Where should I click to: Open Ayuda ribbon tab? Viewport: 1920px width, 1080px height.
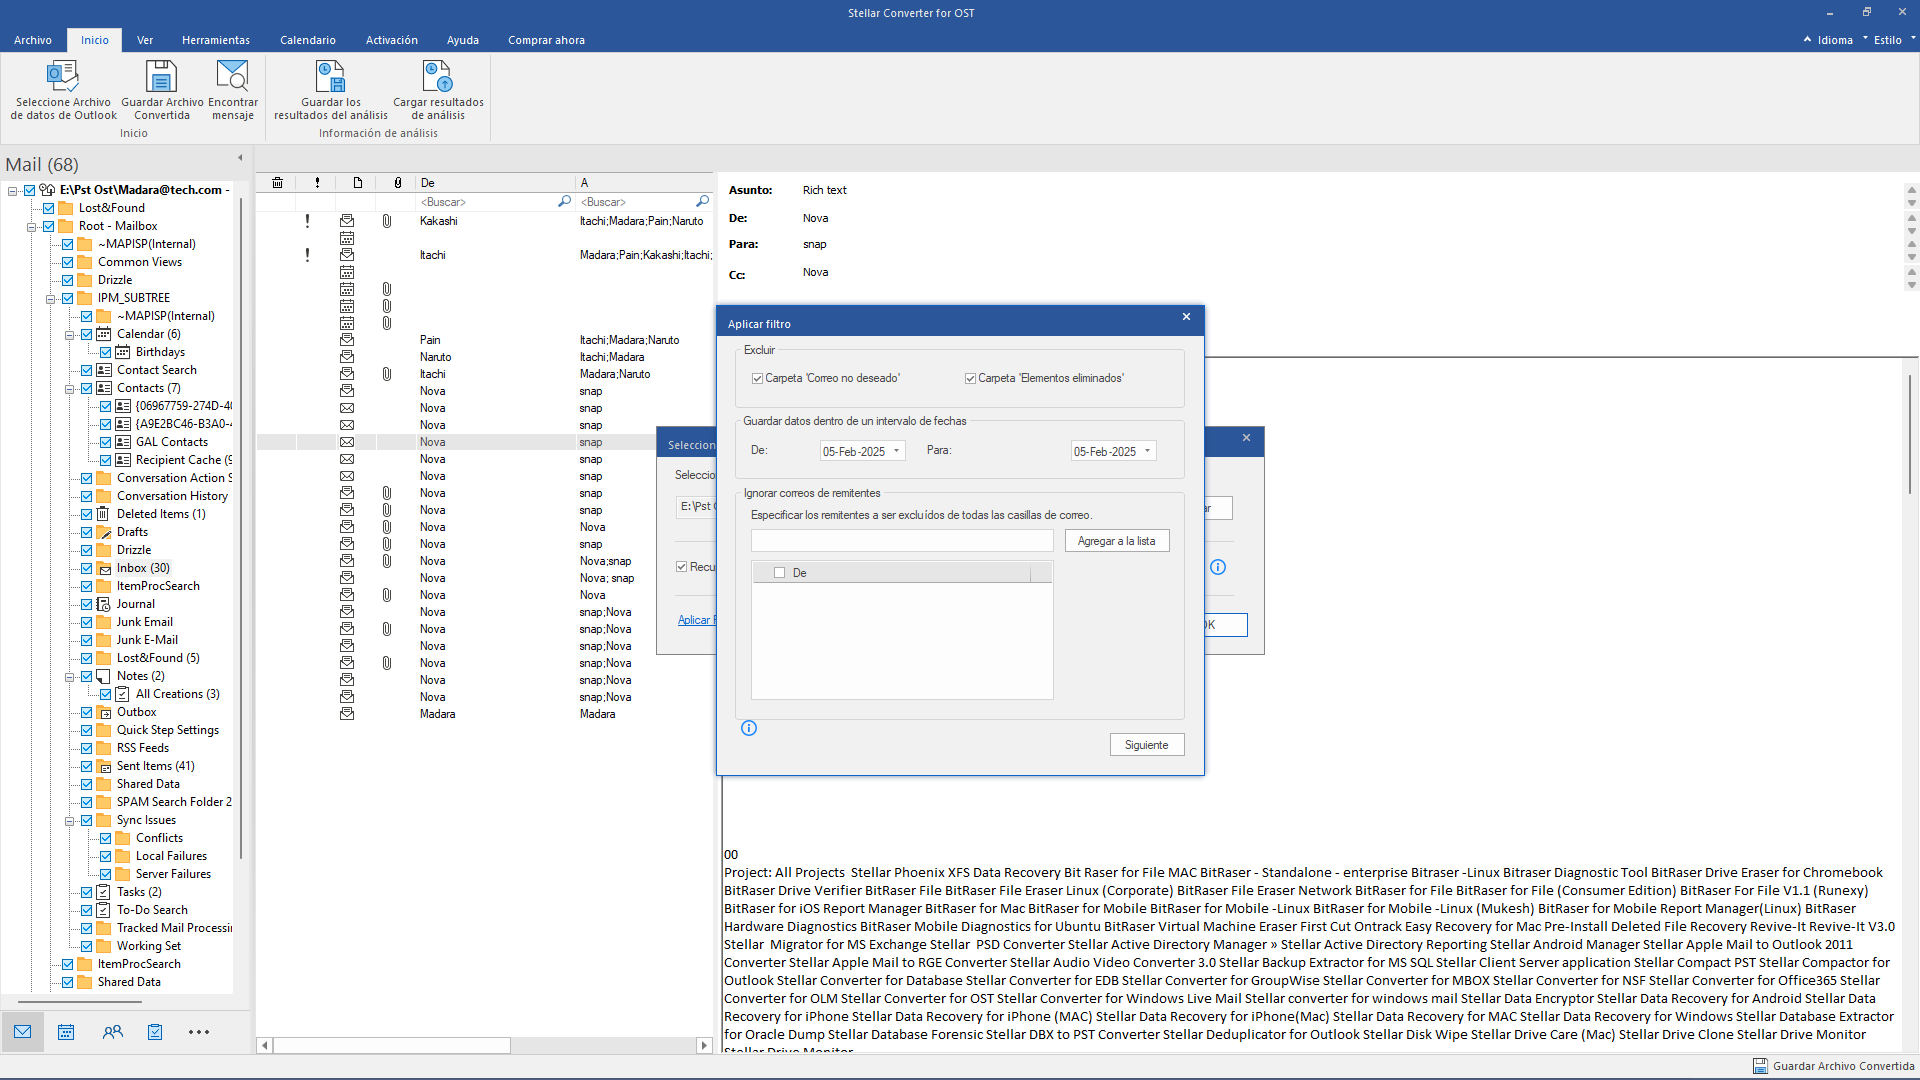(x=463, y=40)
